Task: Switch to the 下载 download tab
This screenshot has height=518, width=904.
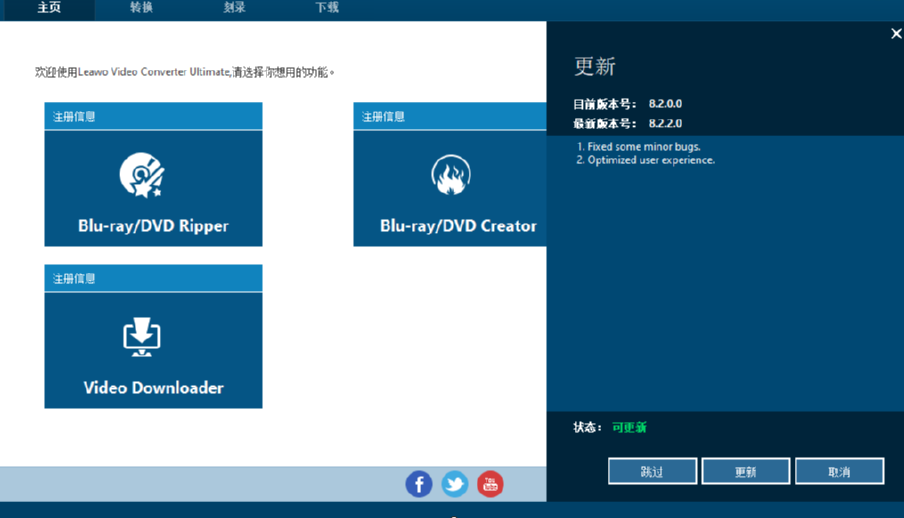Action: click(327, 8)
